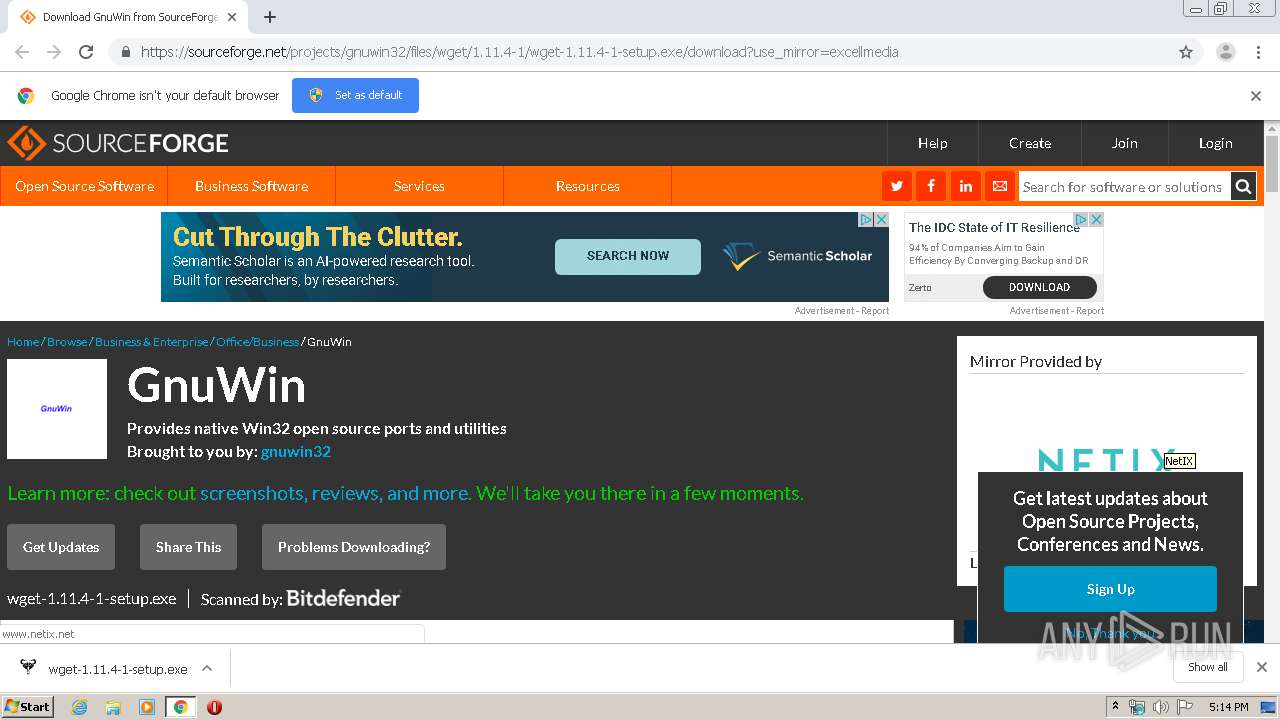Click the browser address bar

(640, 52)
